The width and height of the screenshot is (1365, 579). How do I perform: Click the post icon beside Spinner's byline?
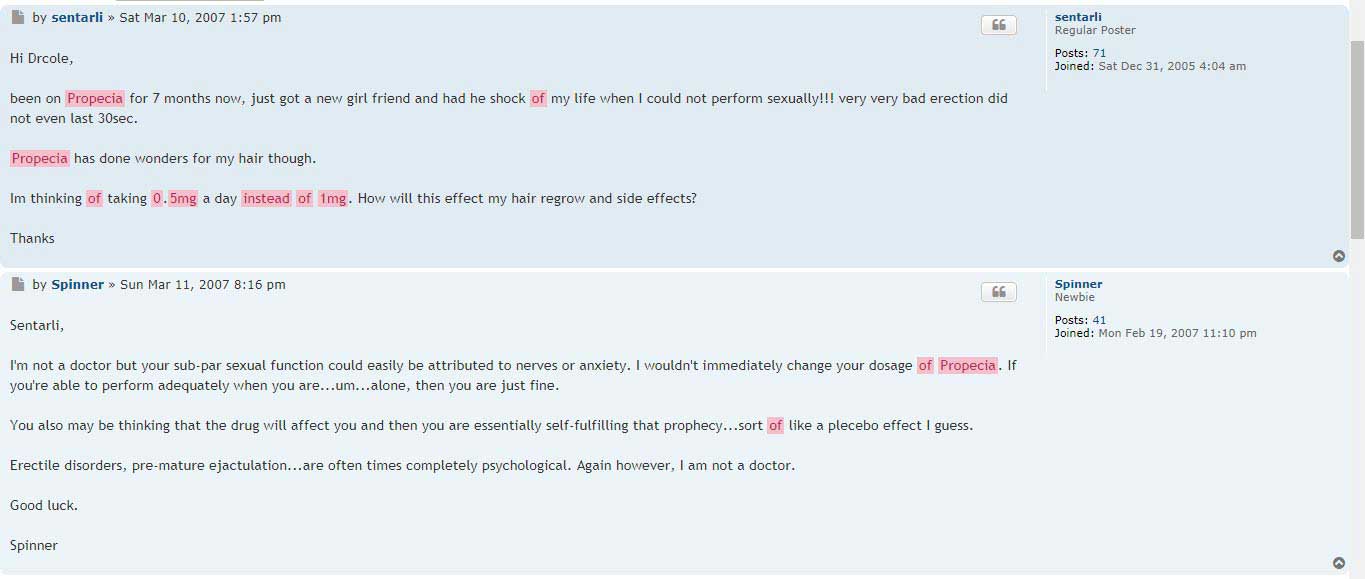[x=18, y=284]
